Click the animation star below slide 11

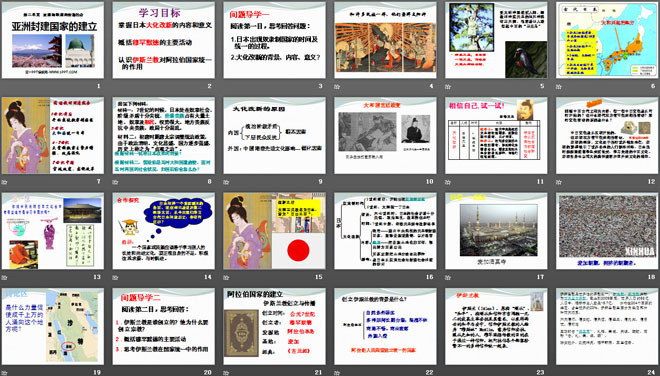point(448,182)
